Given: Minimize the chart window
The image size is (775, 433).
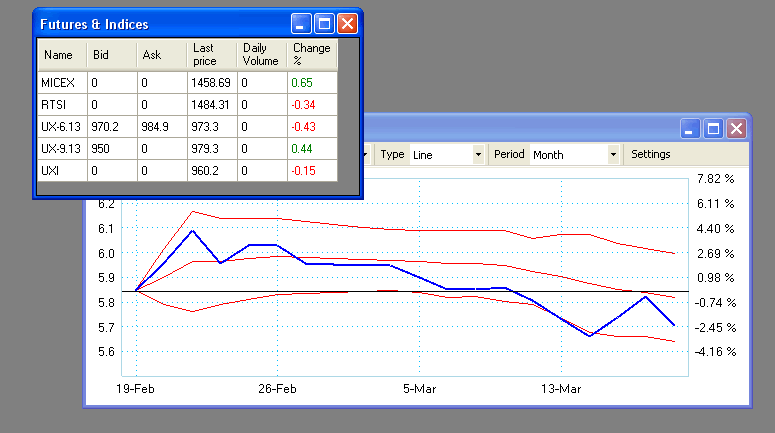Looking at the screenshot, I should pos(689,129).
